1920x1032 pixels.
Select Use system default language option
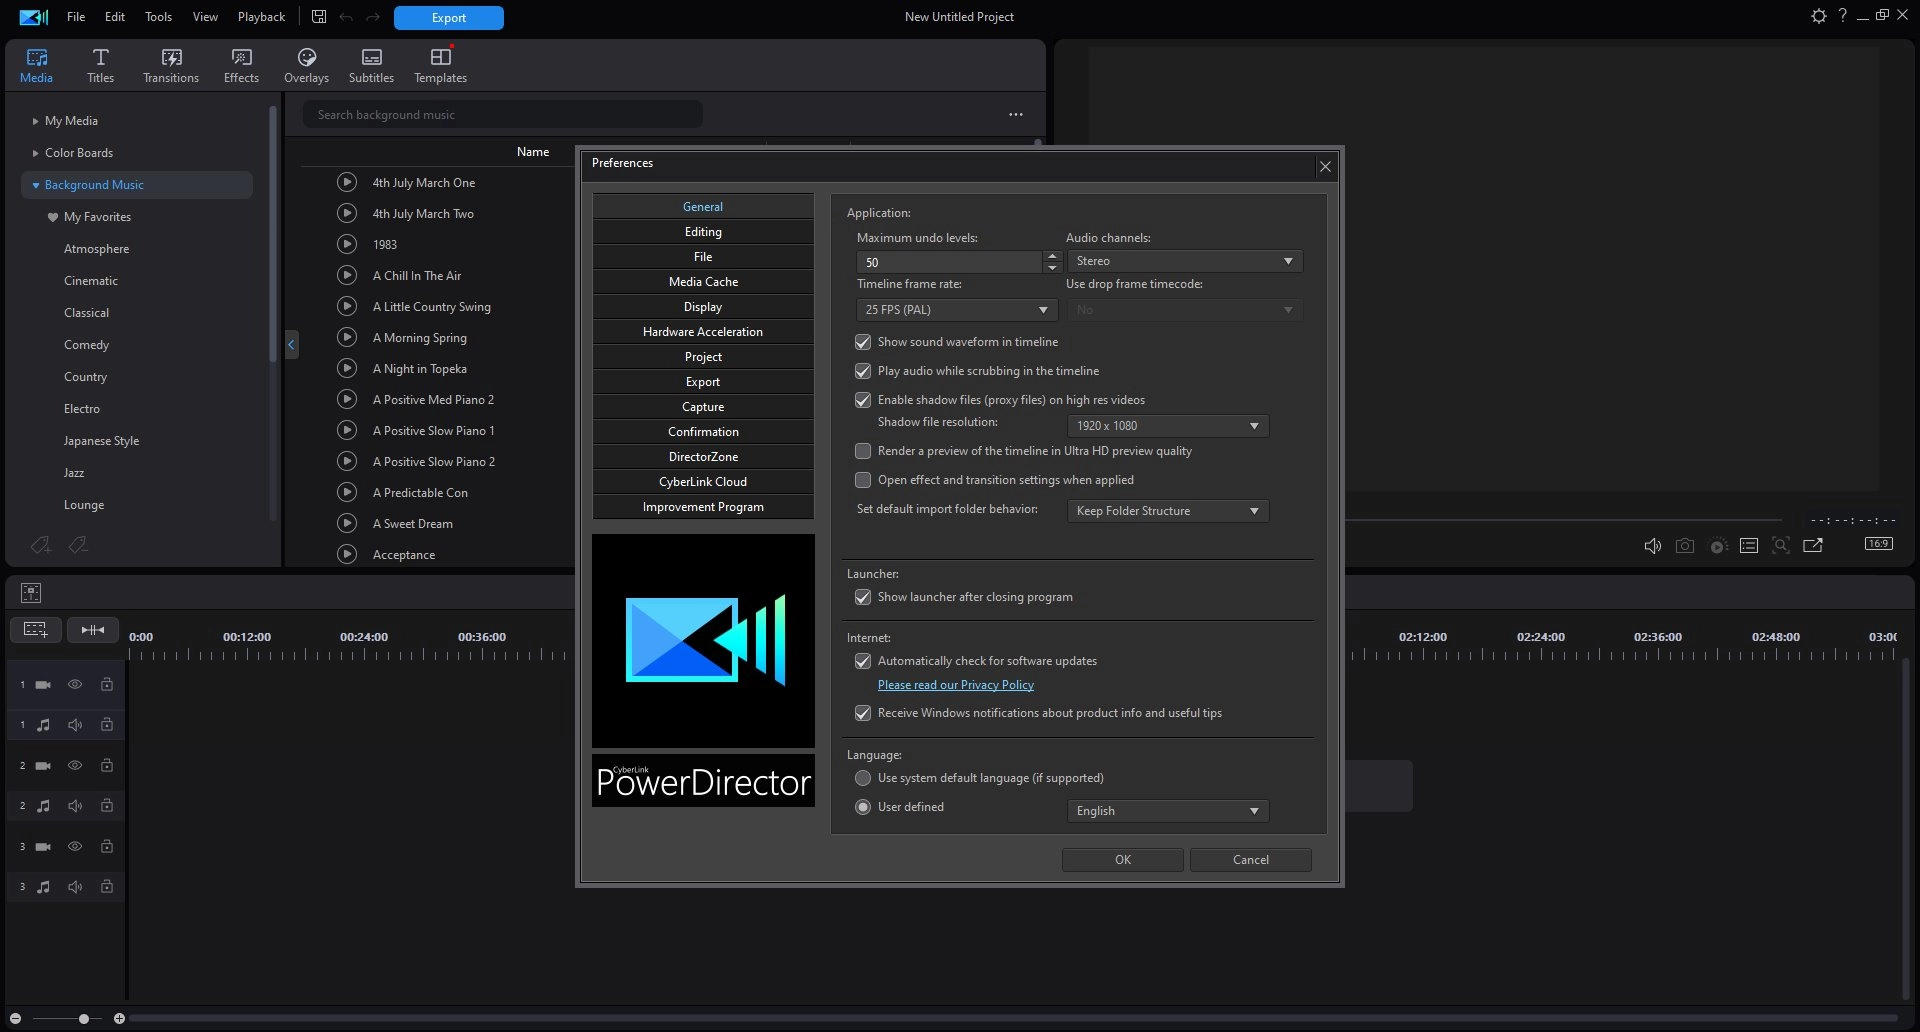coord(863,778)
